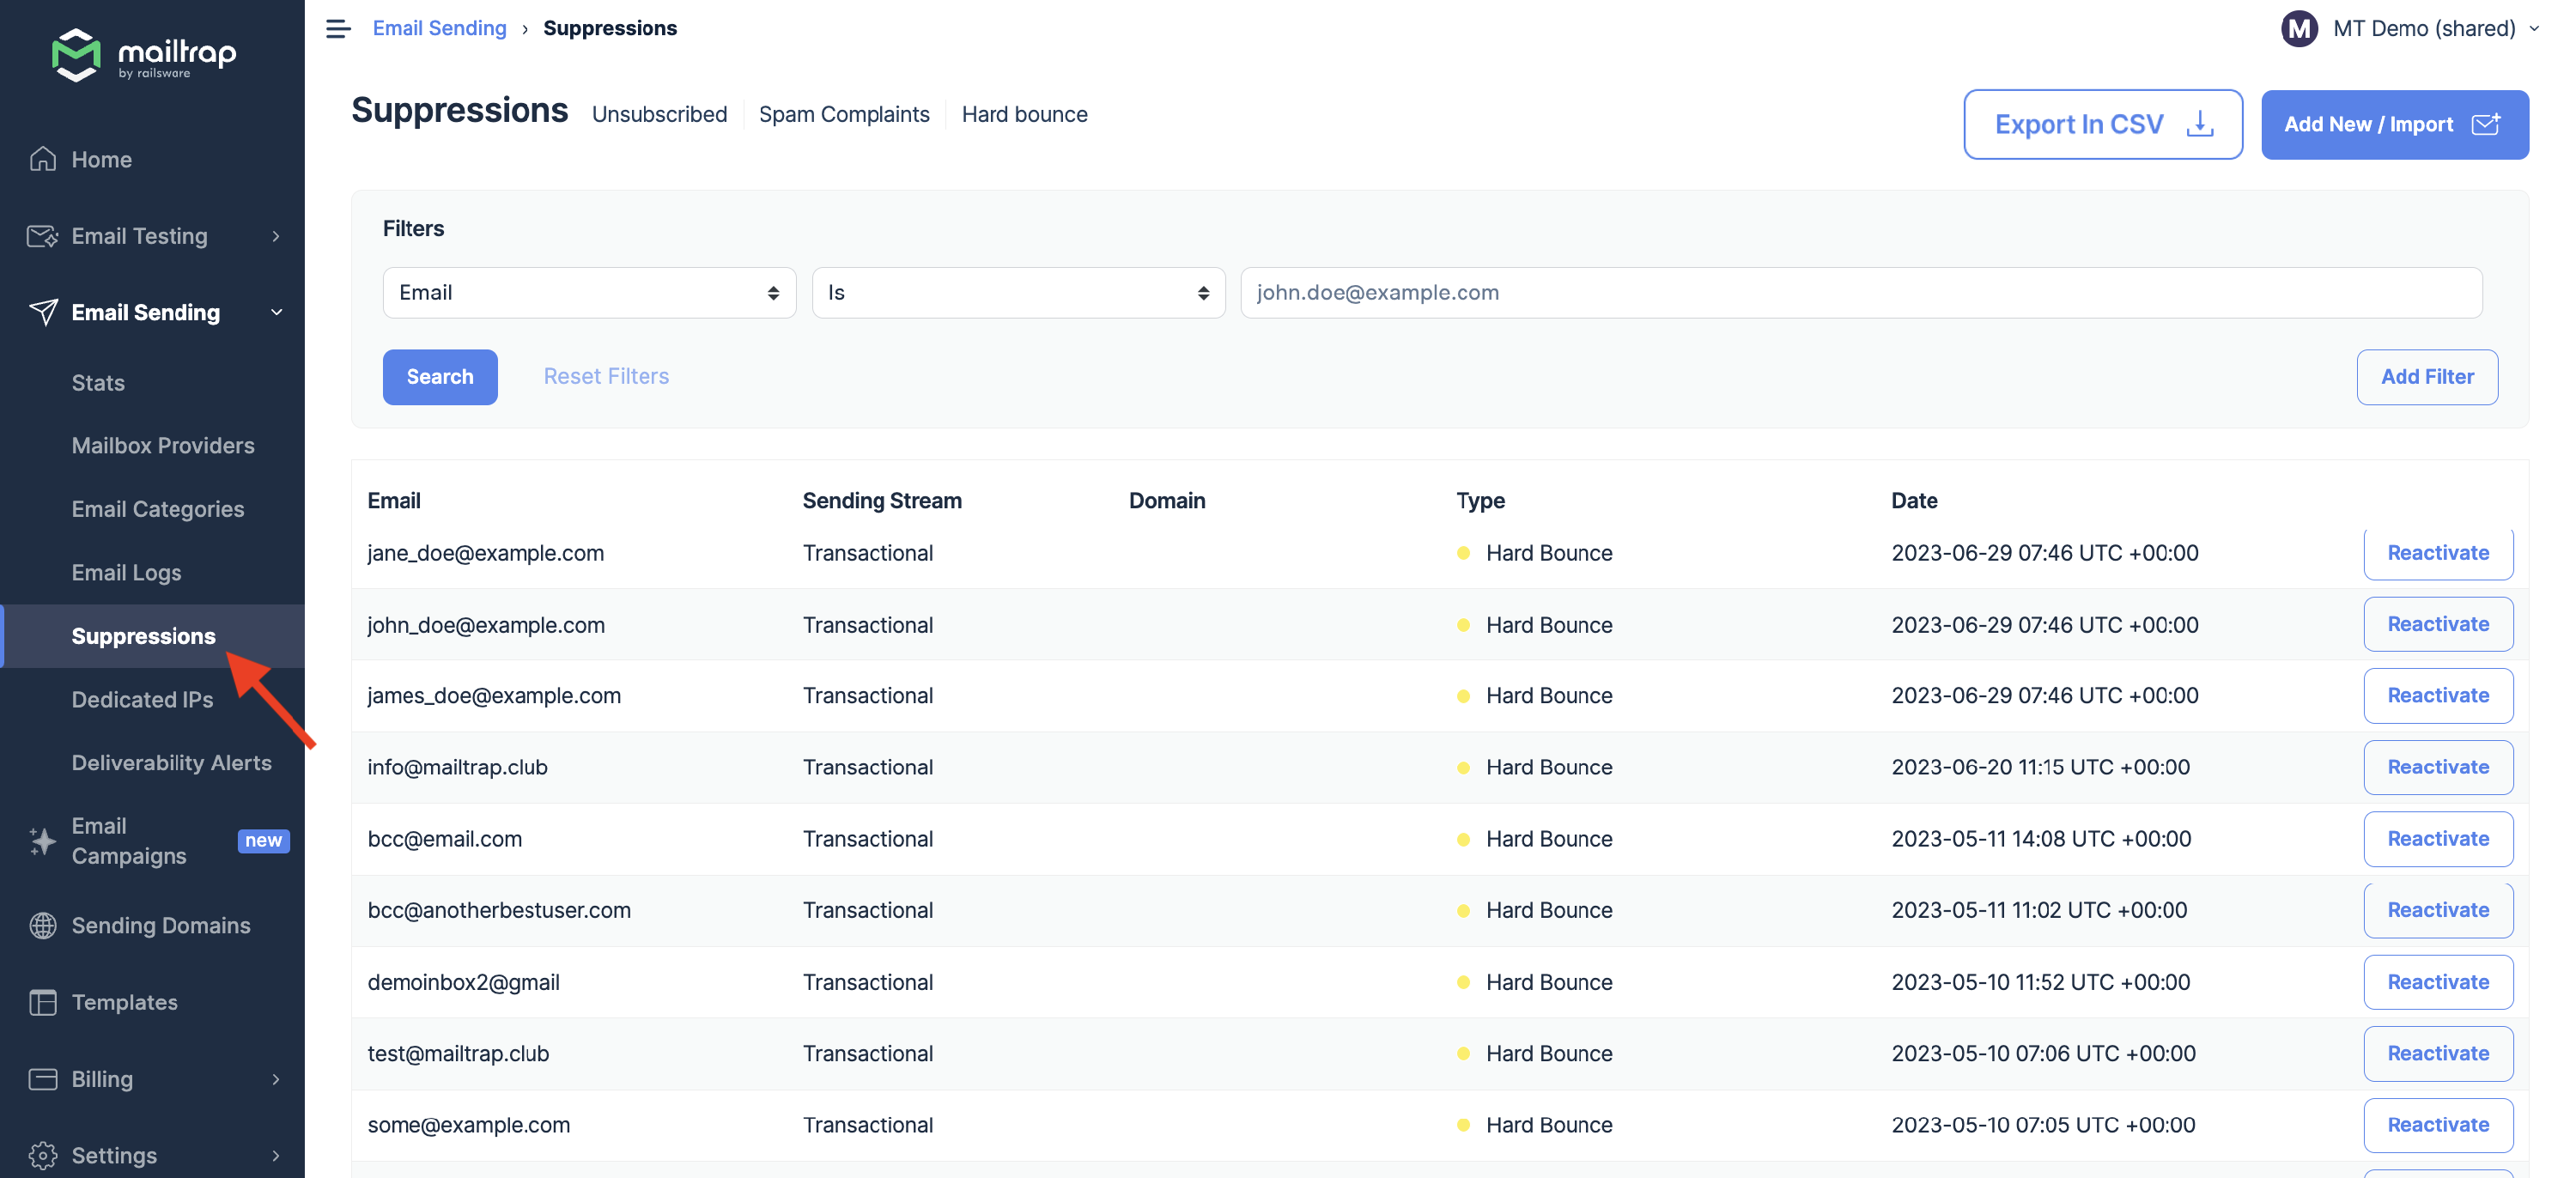Click the Mailtrap logo

click(143, 55)
